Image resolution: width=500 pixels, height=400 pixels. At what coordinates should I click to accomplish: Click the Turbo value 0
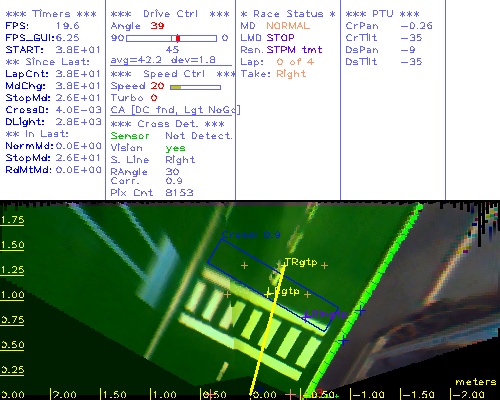pos(154,98)
